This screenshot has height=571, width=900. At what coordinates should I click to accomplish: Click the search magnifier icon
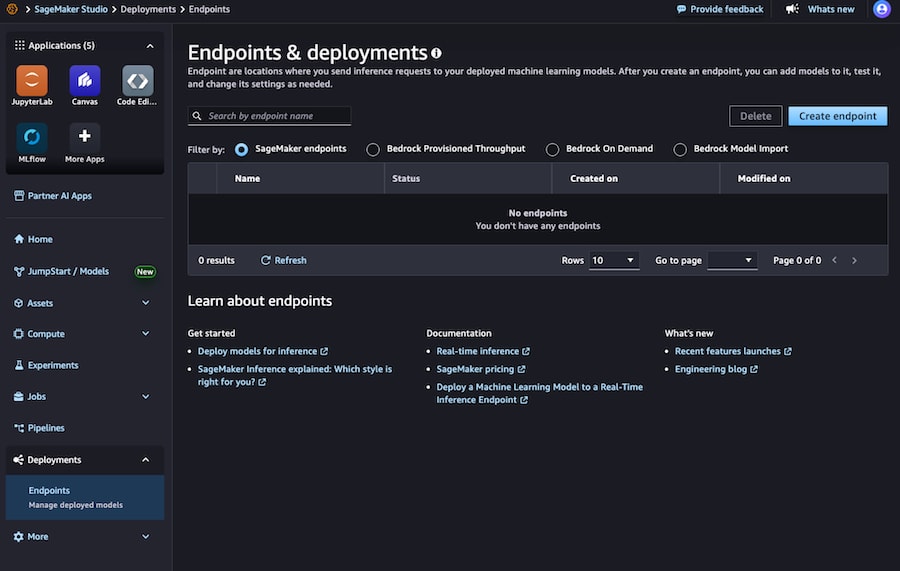197,116
